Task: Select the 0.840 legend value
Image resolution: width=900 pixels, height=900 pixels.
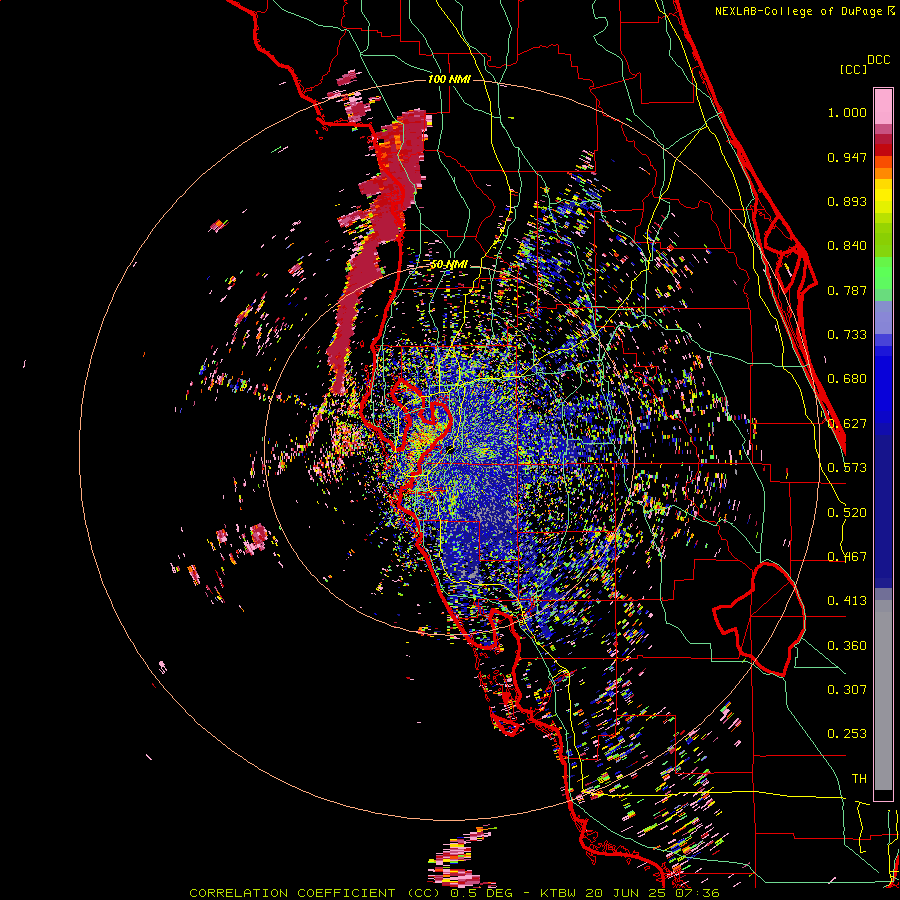Action: coord(847,246)
